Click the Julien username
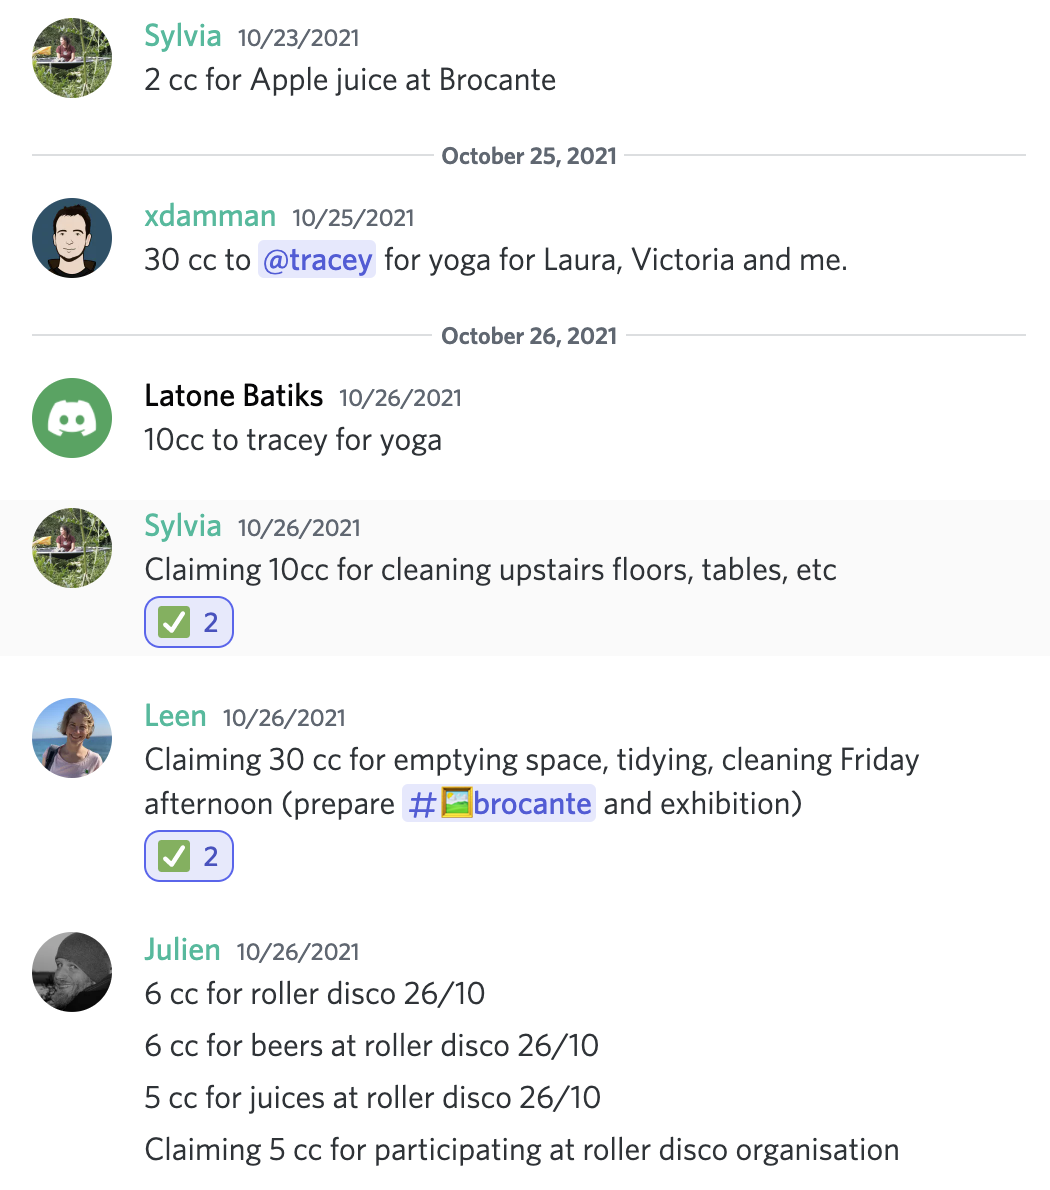 [182, 950]
